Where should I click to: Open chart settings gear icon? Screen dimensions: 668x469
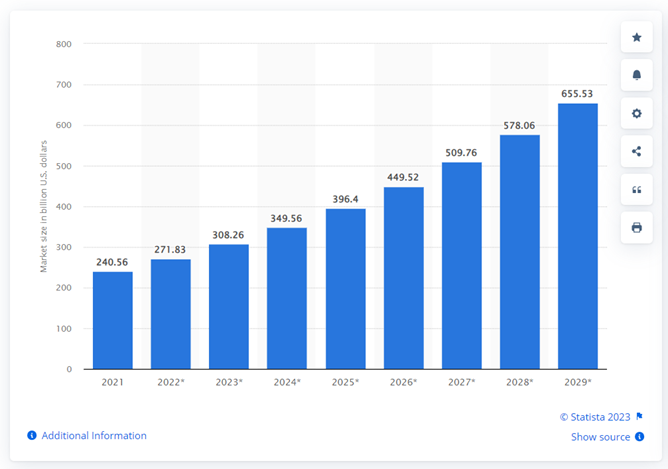click(x=636, y=113)
